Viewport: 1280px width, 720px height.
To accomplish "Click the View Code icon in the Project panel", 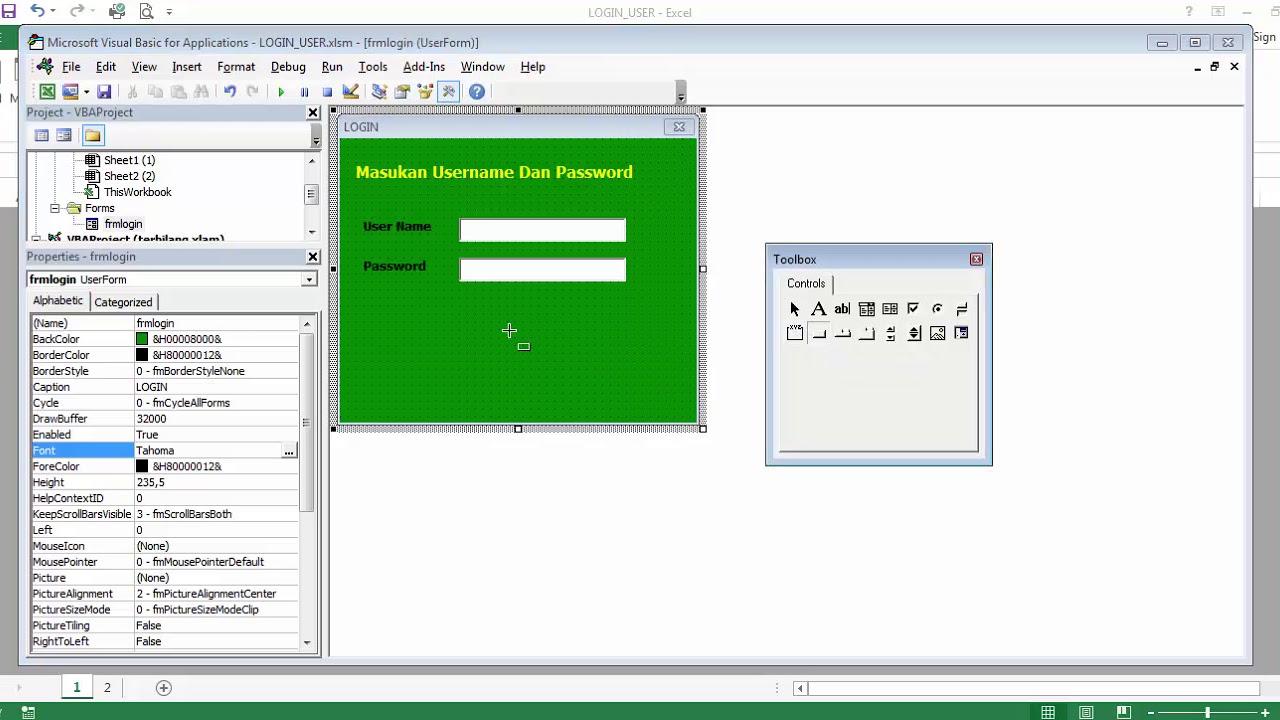I will (41, 136).
